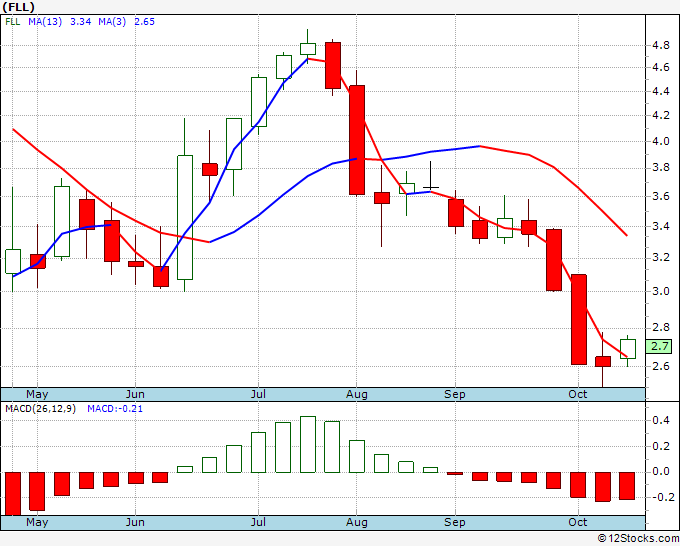Click the highlighted 2.7 current price label
The width and height of the screenshot is (680, 546).
(x=659, y=346)
